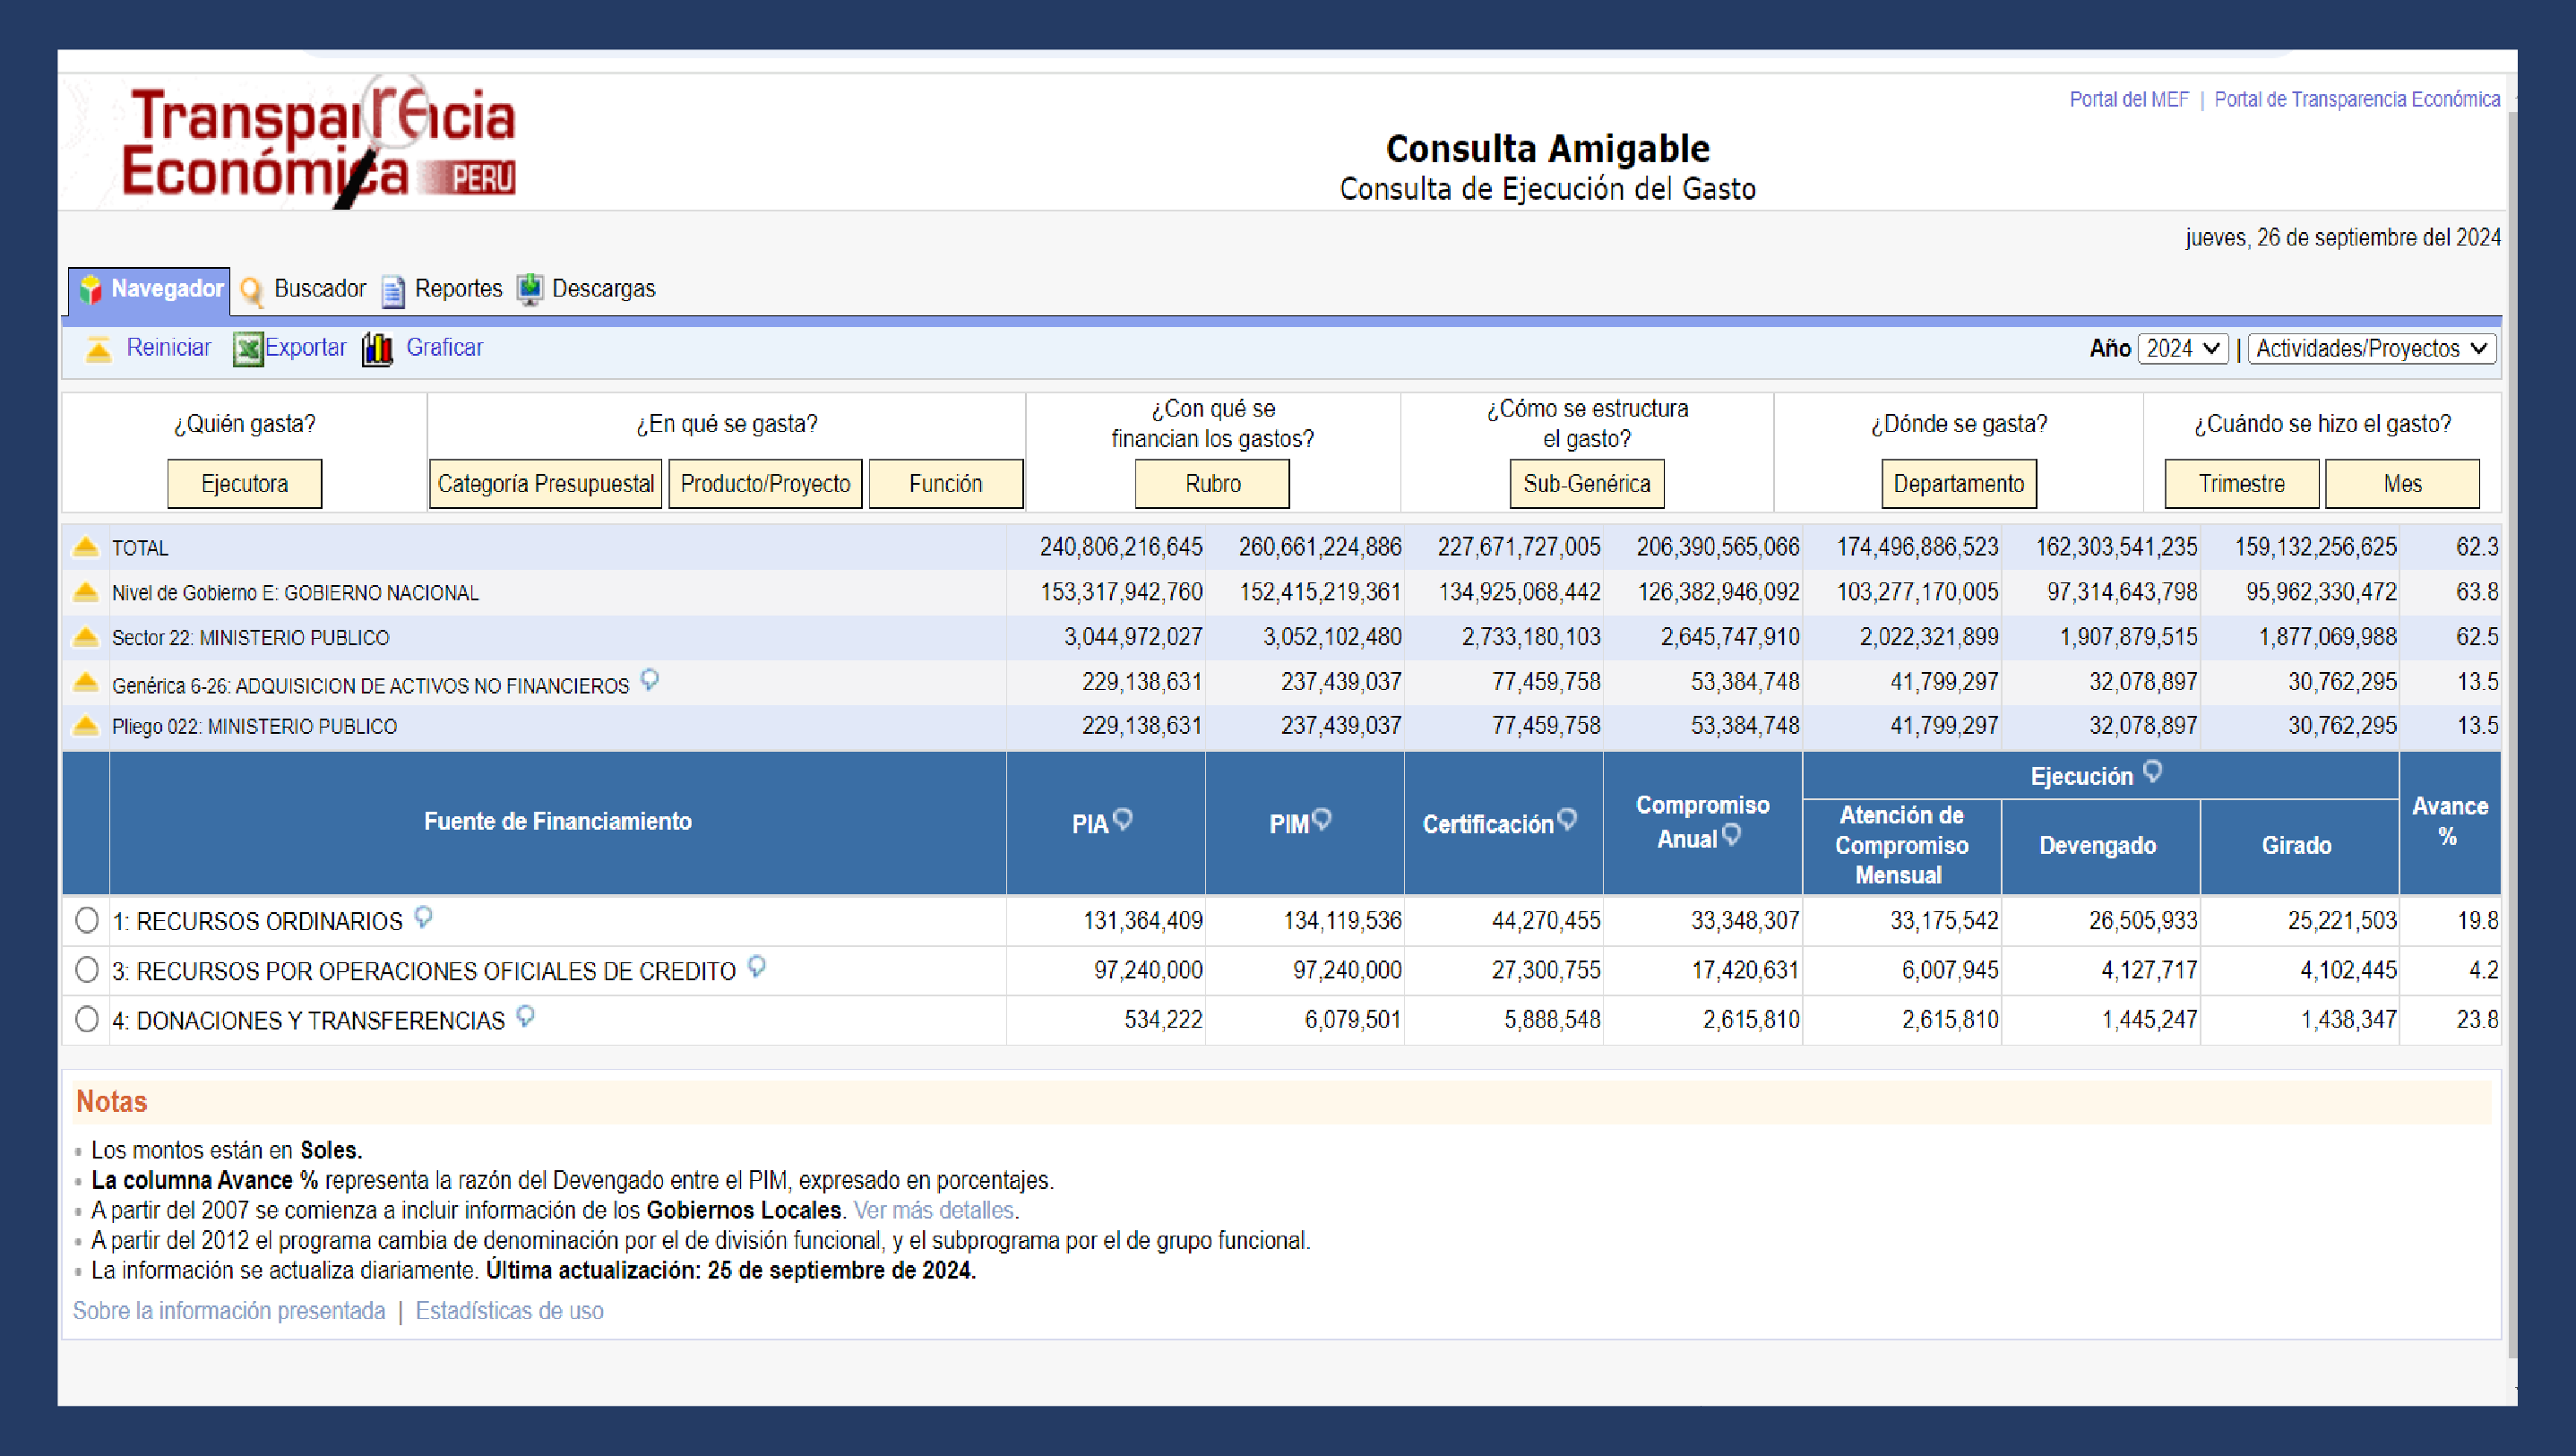2576x1456 pixels.
Task: Open Portal de Transparencia Económica link
Action: coord(2357,99)
